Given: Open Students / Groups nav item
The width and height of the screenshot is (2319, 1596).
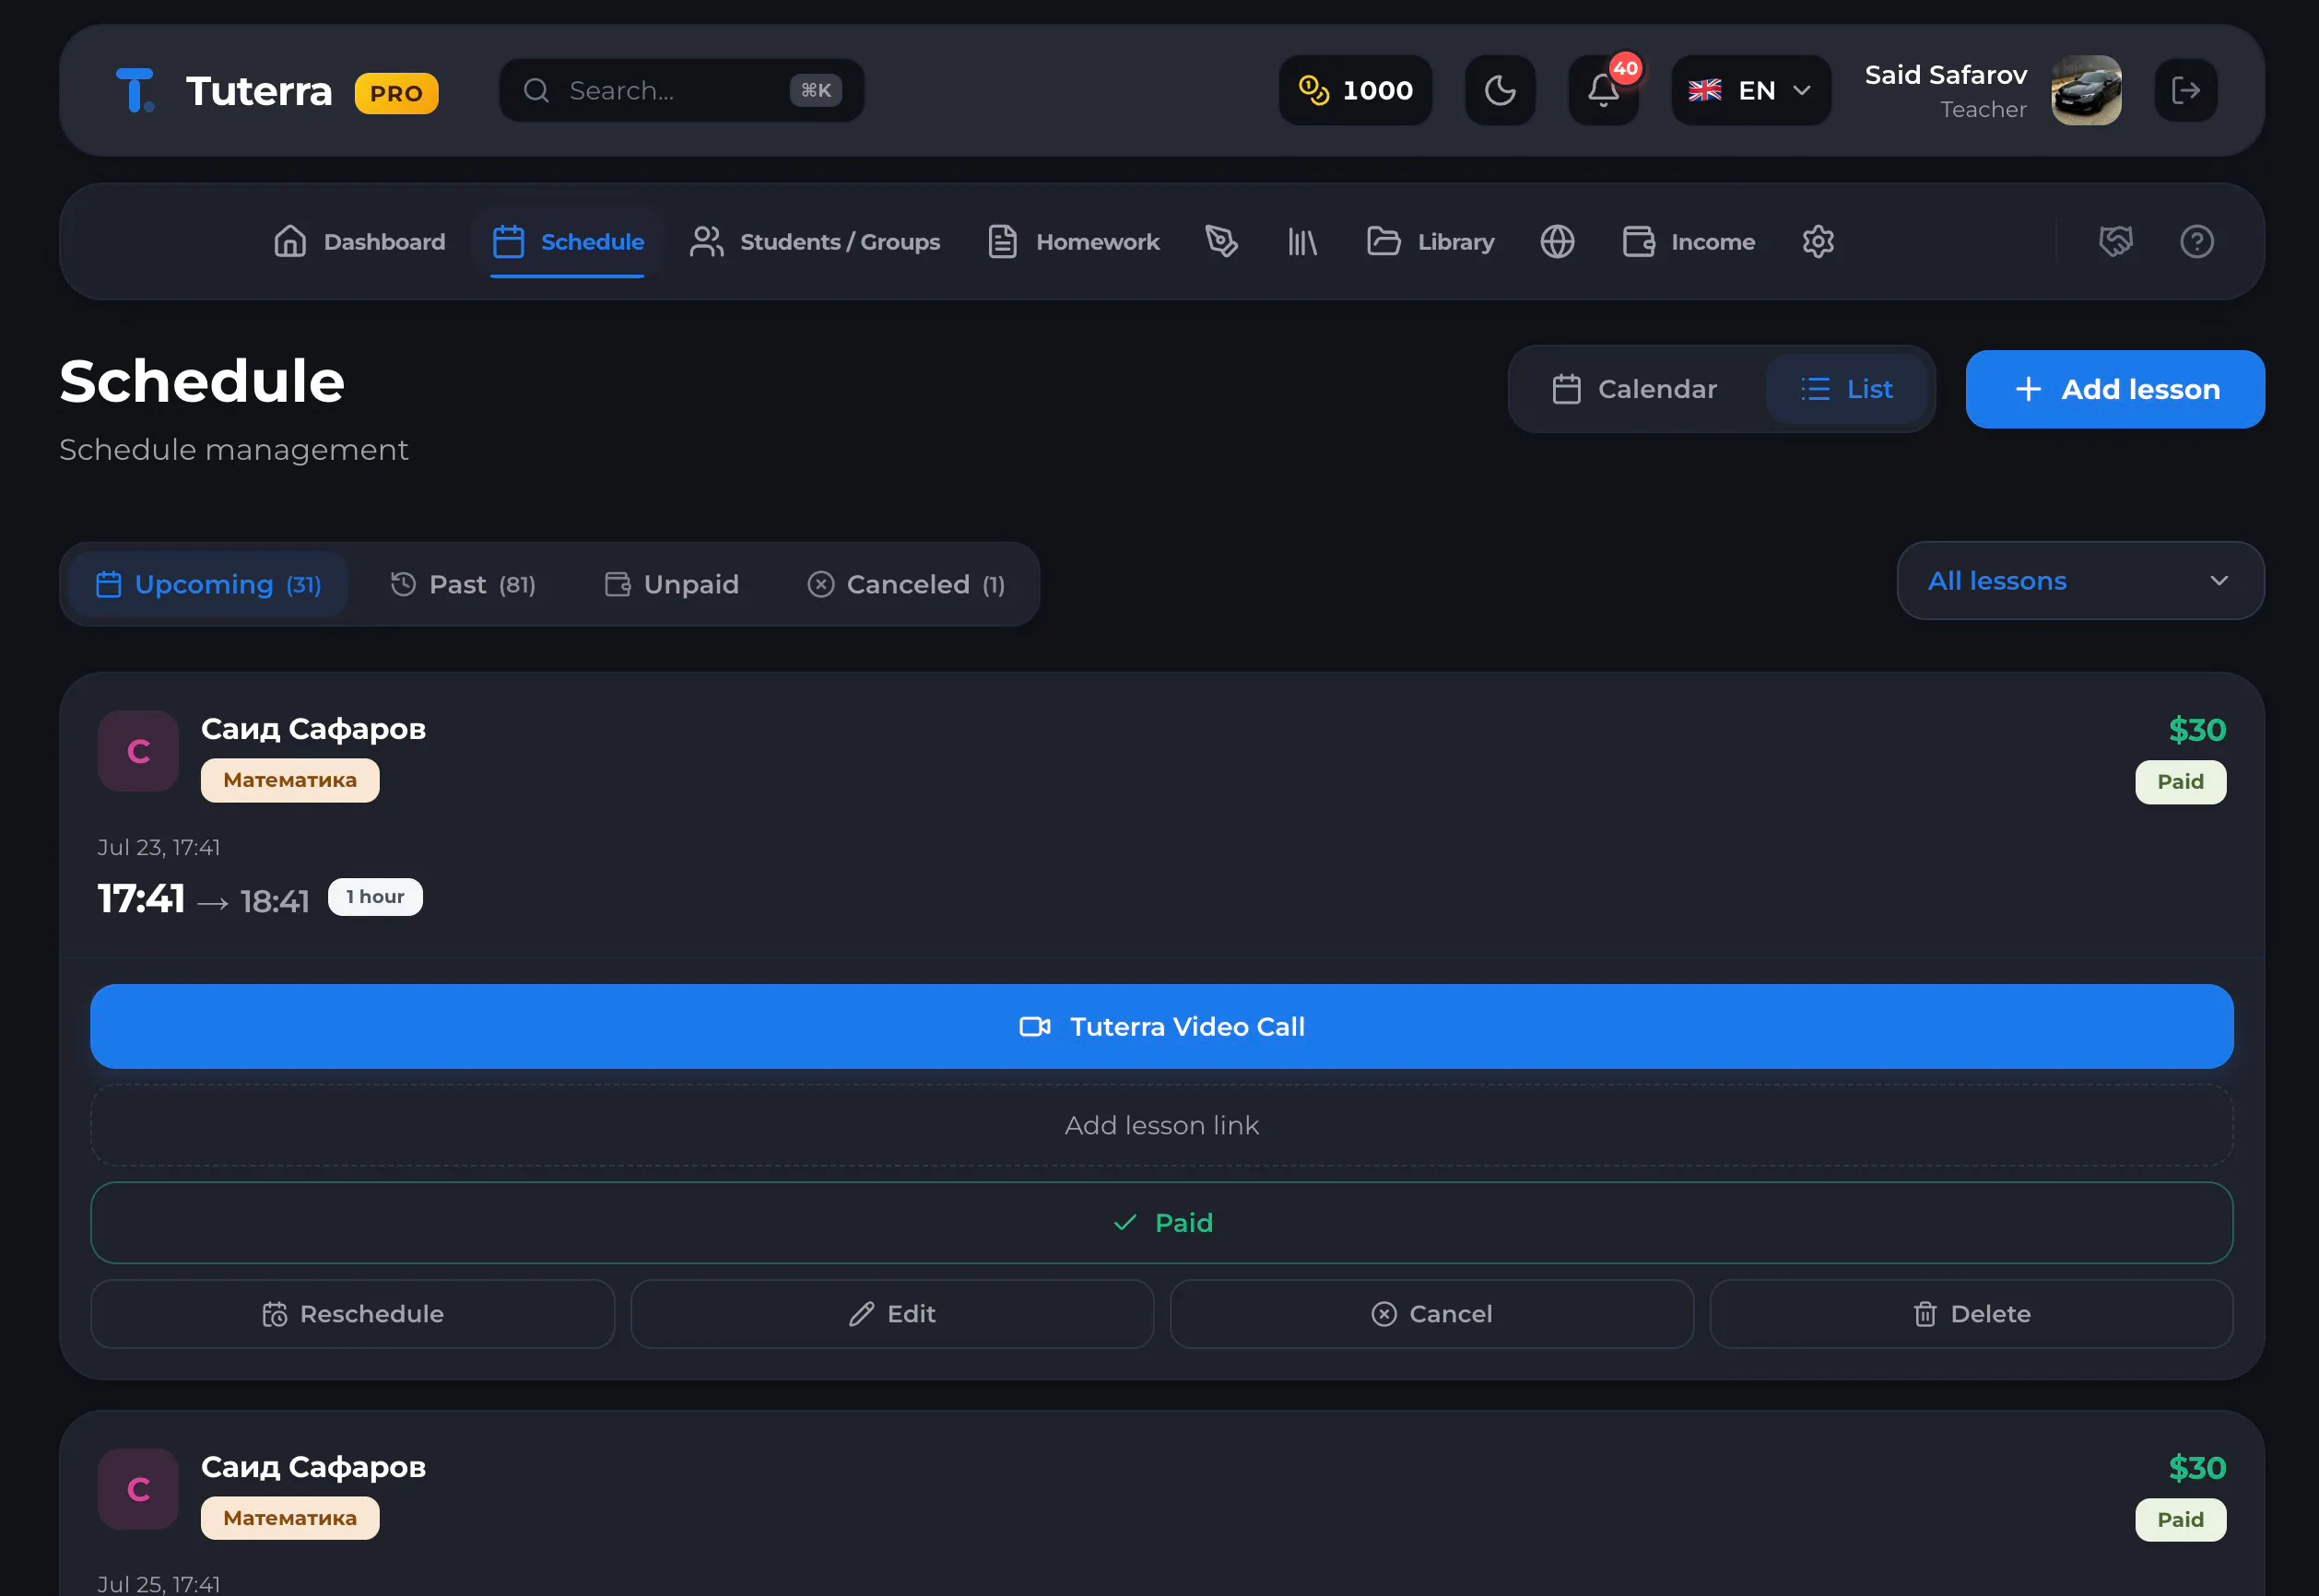Looking at the screenshot, I should (815, 241).
